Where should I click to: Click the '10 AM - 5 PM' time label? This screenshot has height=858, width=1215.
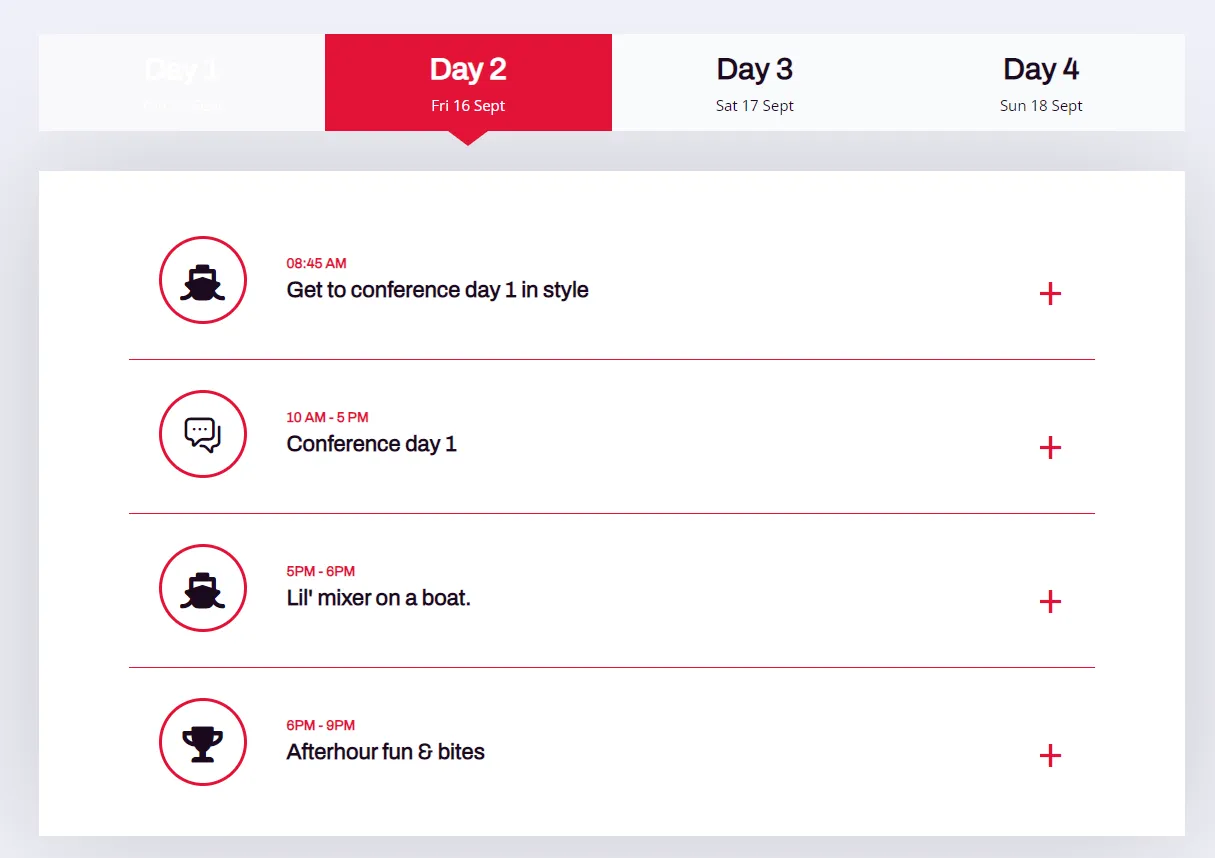click(327, 417)
